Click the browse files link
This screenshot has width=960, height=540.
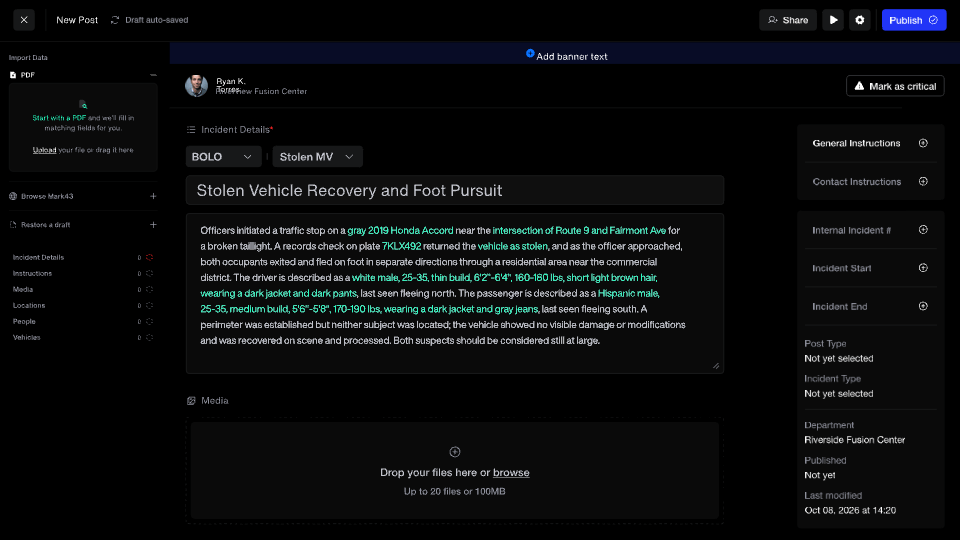pos(511,473)
